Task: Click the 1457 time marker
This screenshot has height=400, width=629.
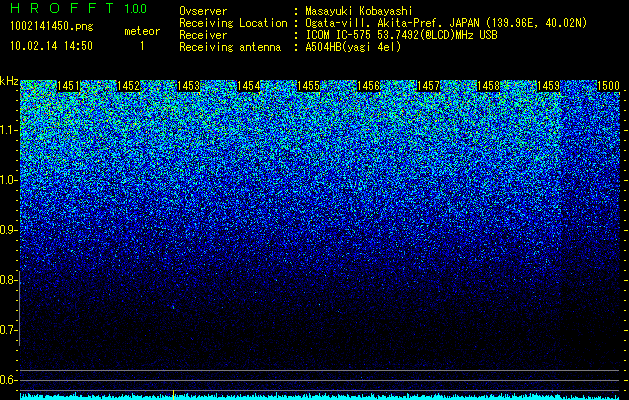Action: [x=428, y=86]
